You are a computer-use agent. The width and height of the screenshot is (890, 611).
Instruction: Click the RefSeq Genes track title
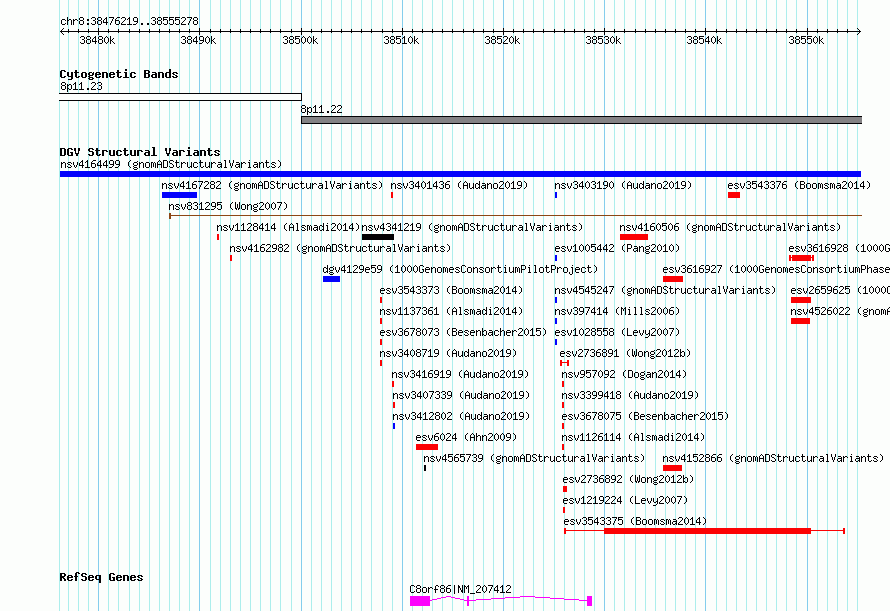tap(101, 577)
